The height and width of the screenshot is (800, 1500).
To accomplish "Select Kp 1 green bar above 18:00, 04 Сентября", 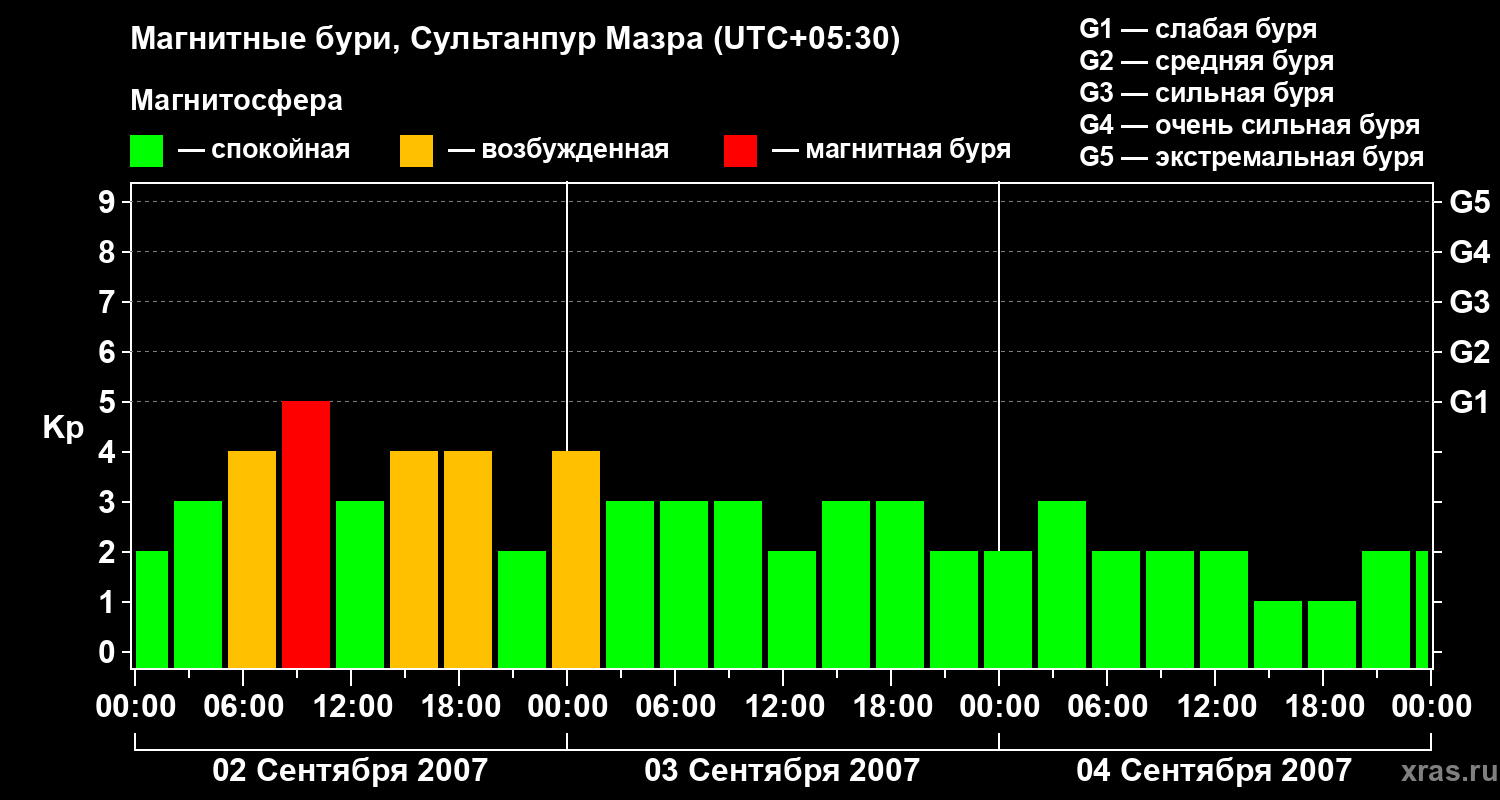I will click(x=1332, y=634).
